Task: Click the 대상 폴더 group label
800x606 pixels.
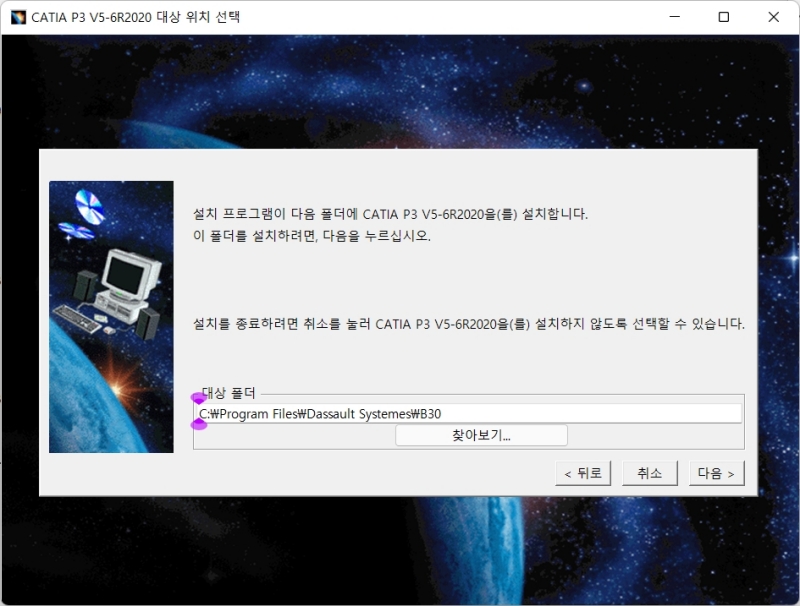Action: [228, 393]
